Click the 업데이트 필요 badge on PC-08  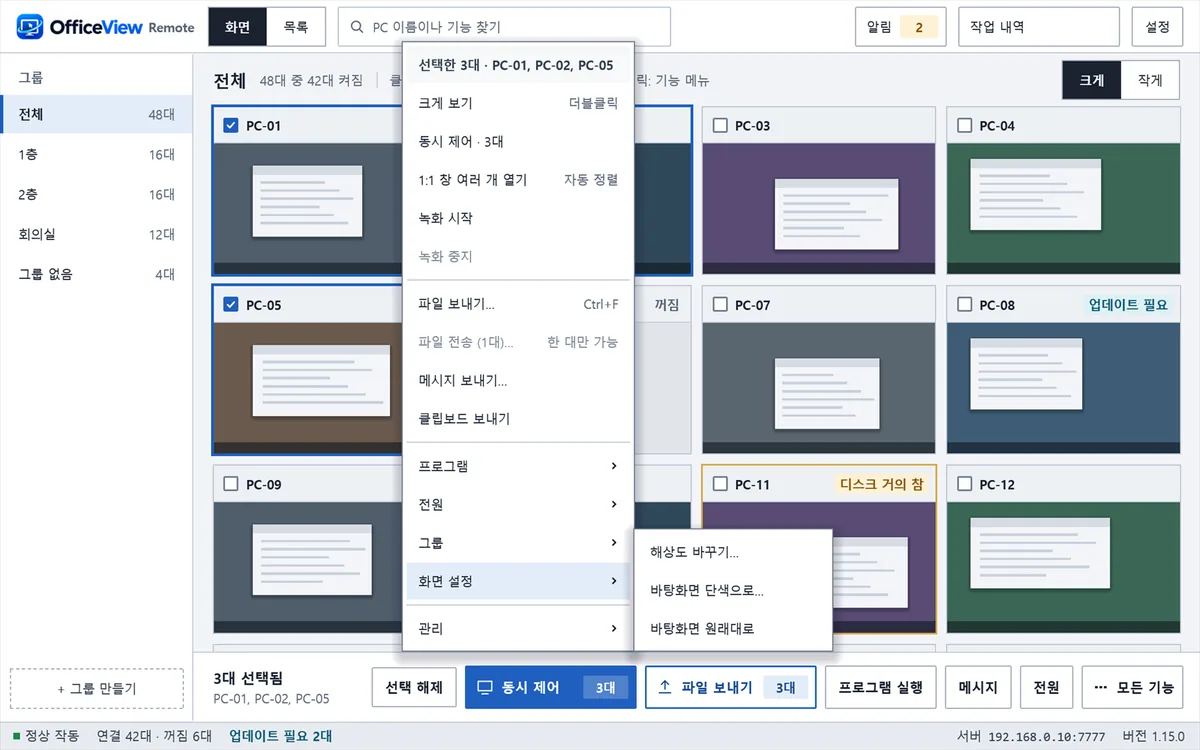[1128, 305]
